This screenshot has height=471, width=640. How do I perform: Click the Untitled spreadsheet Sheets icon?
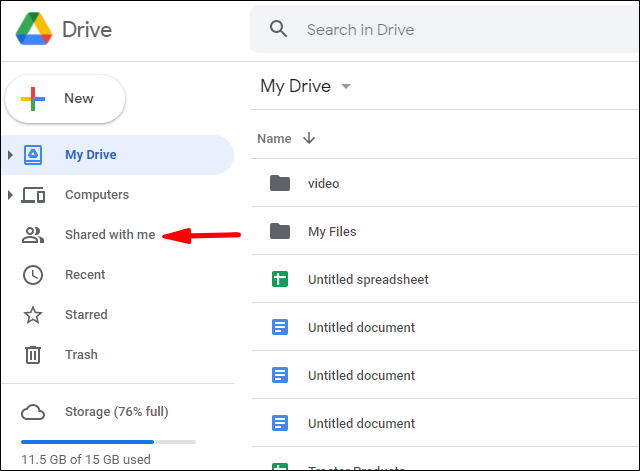click(280, 279)
